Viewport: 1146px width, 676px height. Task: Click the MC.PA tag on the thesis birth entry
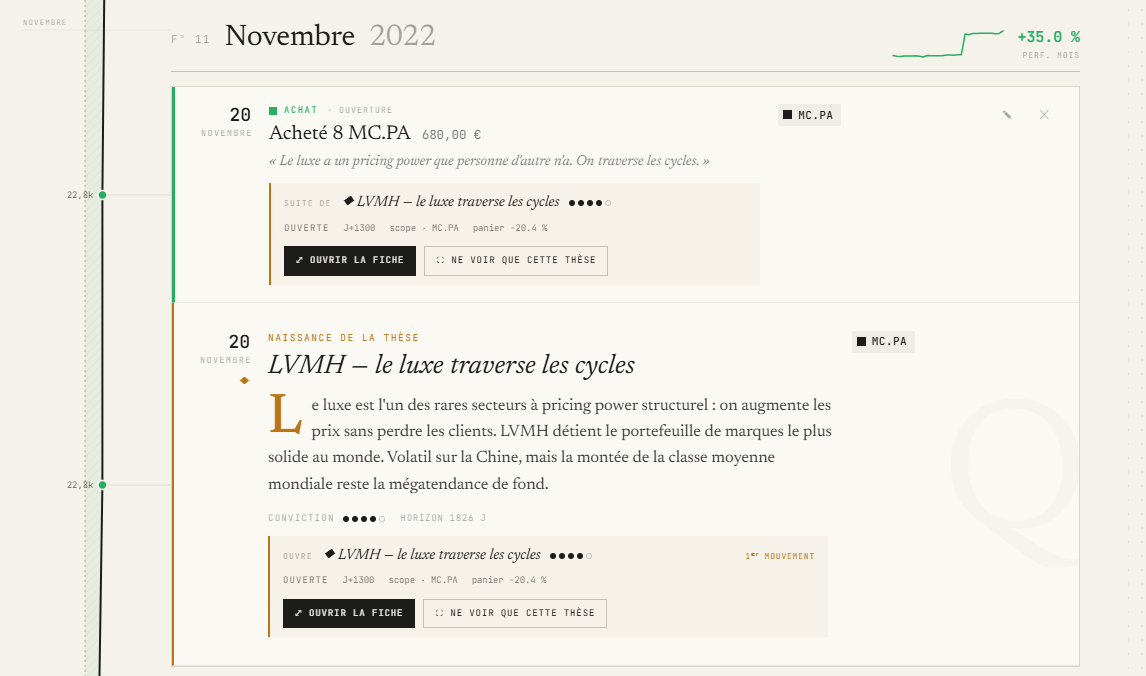[x=883, y=341]
